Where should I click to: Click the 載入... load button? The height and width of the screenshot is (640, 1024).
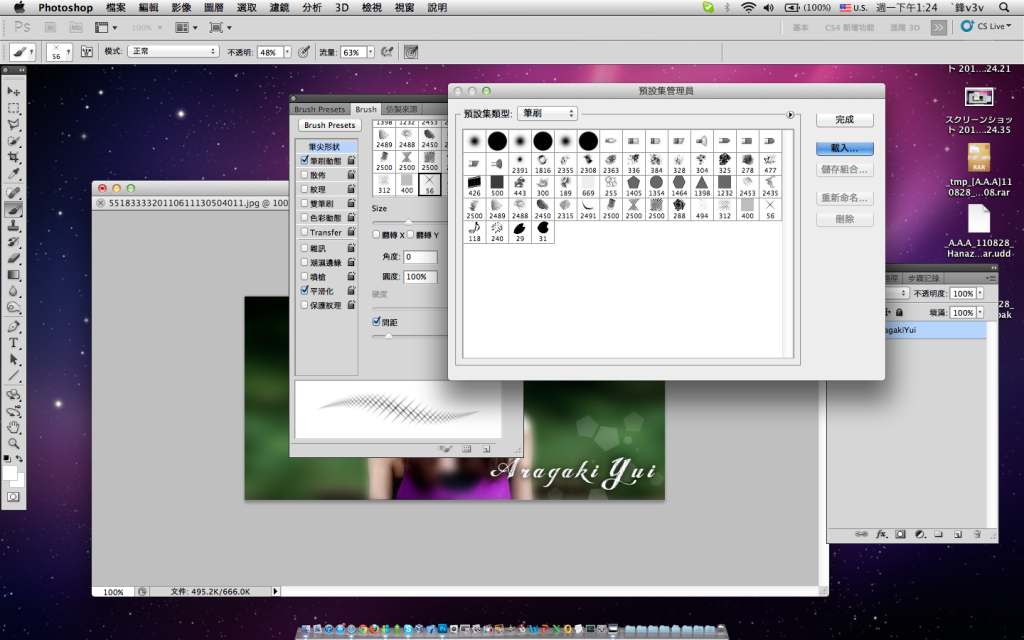click(x=845, y=148)
